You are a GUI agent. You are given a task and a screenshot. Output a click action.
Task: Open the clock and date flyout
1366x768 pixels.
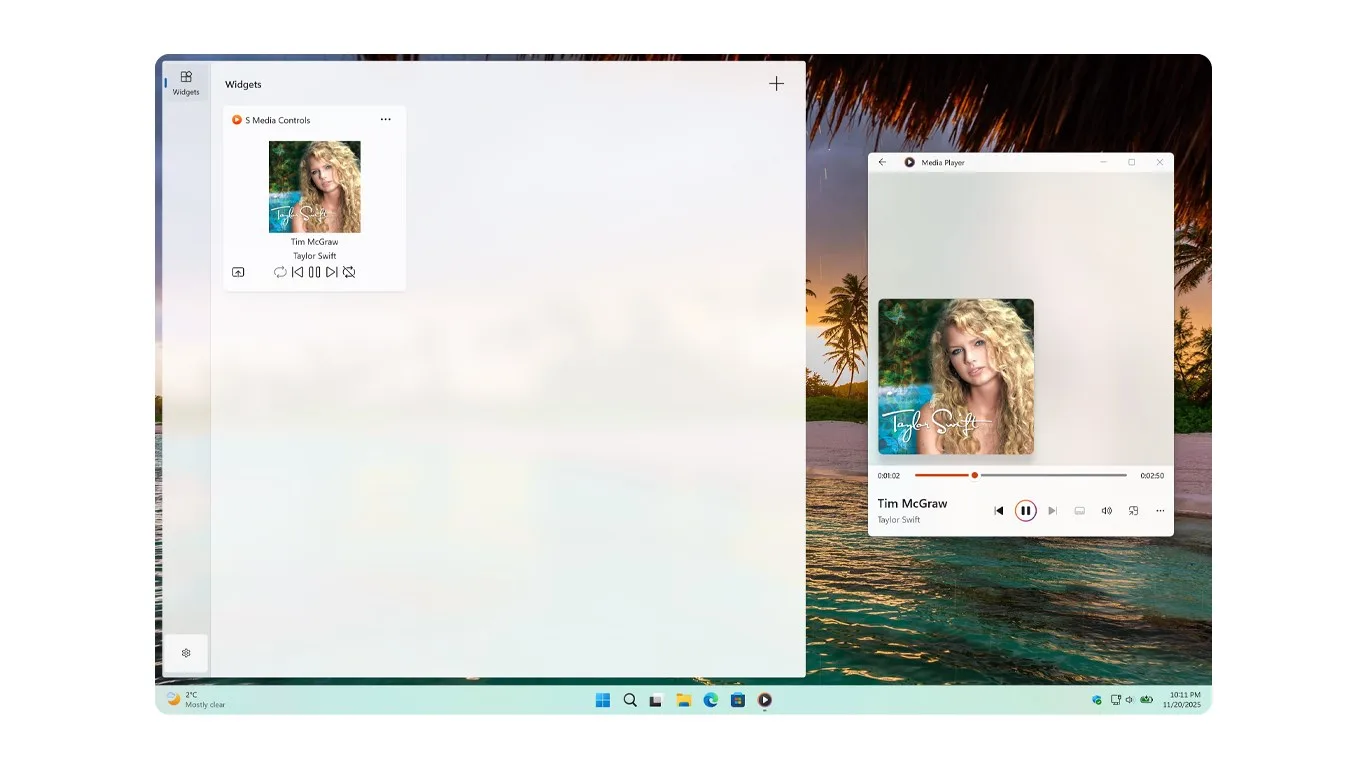1181,700
